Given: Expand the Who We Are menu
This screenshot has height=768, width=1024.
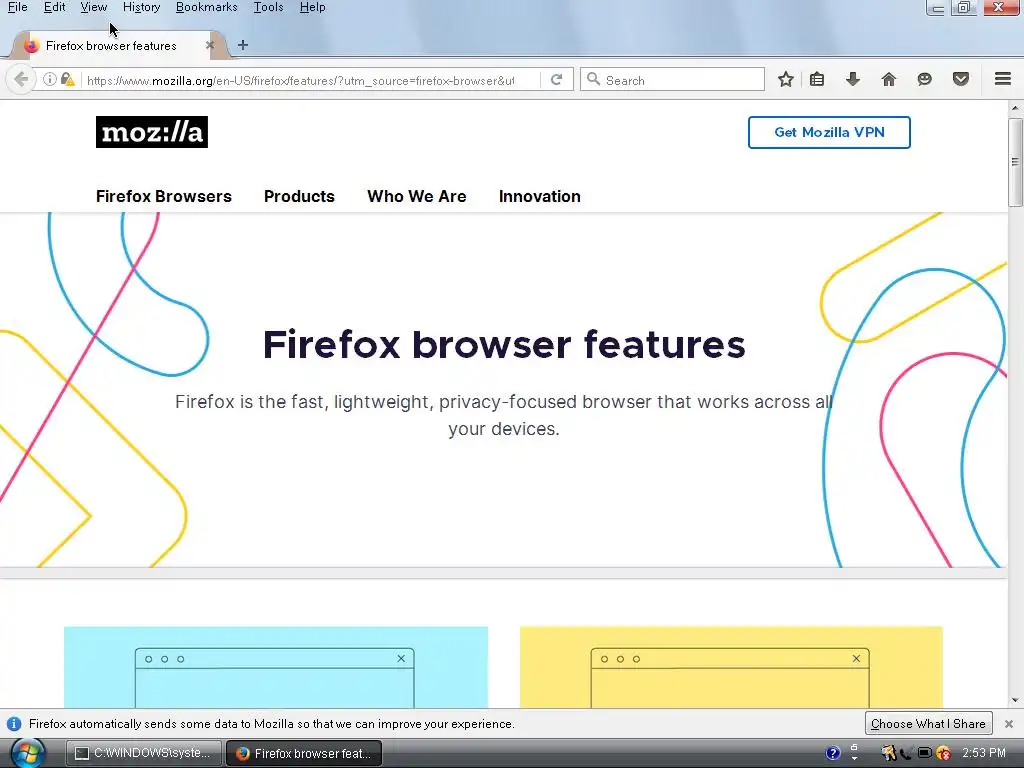Looking at the screenshot, I should click(417, 196).
